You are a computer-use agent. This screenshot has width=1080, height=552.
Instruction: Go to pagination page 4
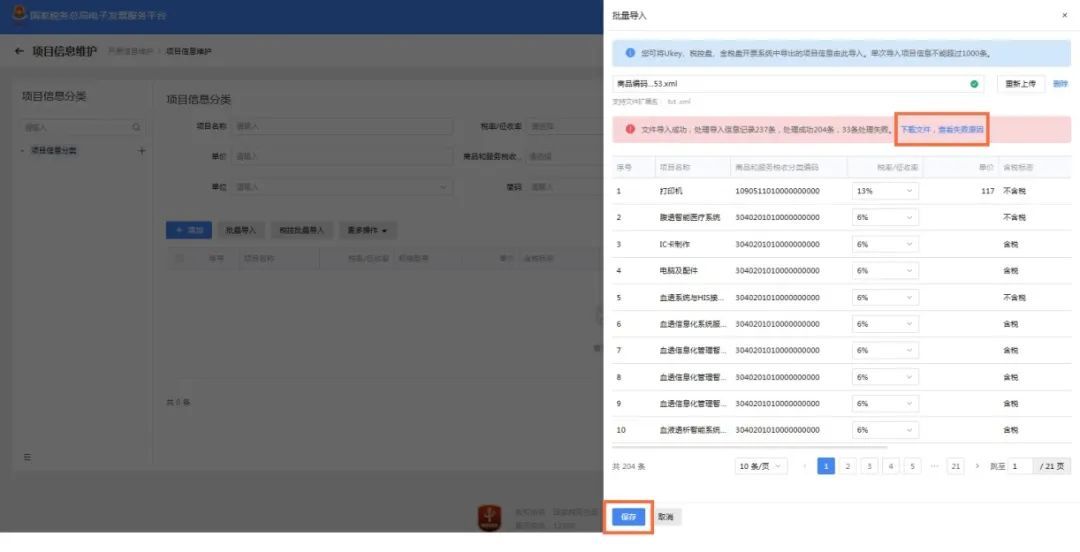coord(891,467)
